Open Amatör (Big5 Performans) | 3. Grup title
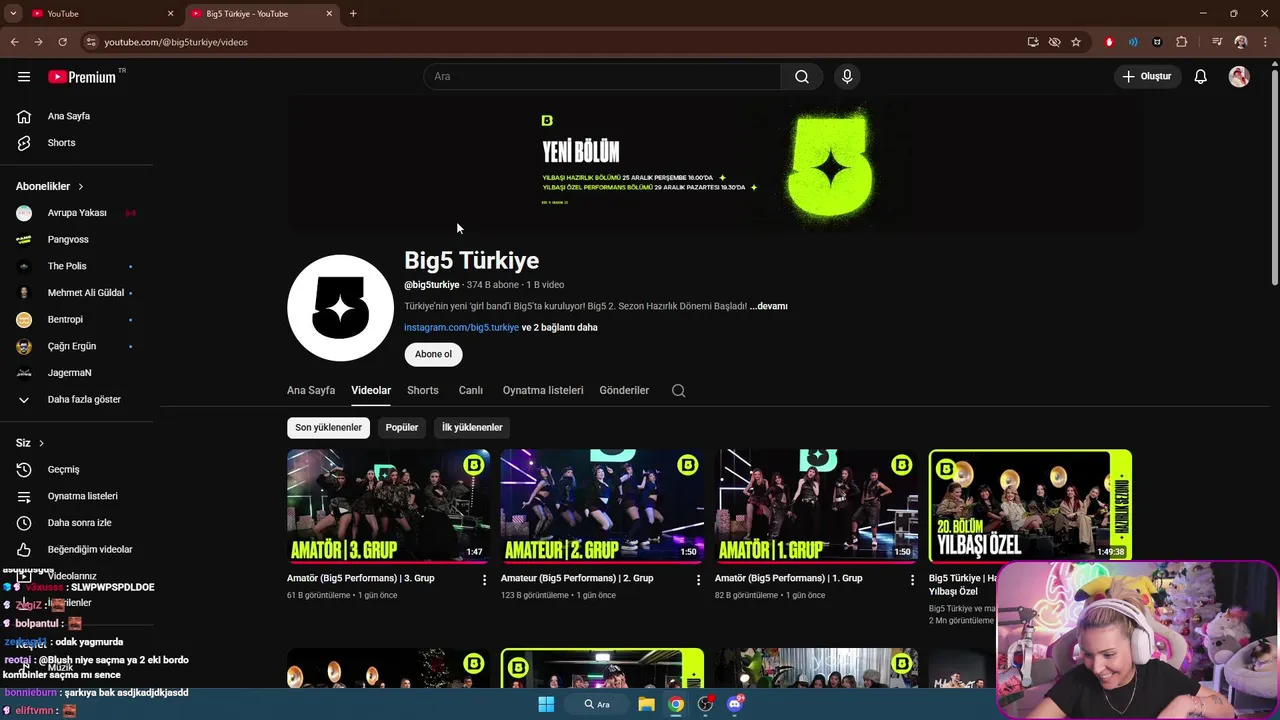1280x720 pixels. (x=361, y=578)
